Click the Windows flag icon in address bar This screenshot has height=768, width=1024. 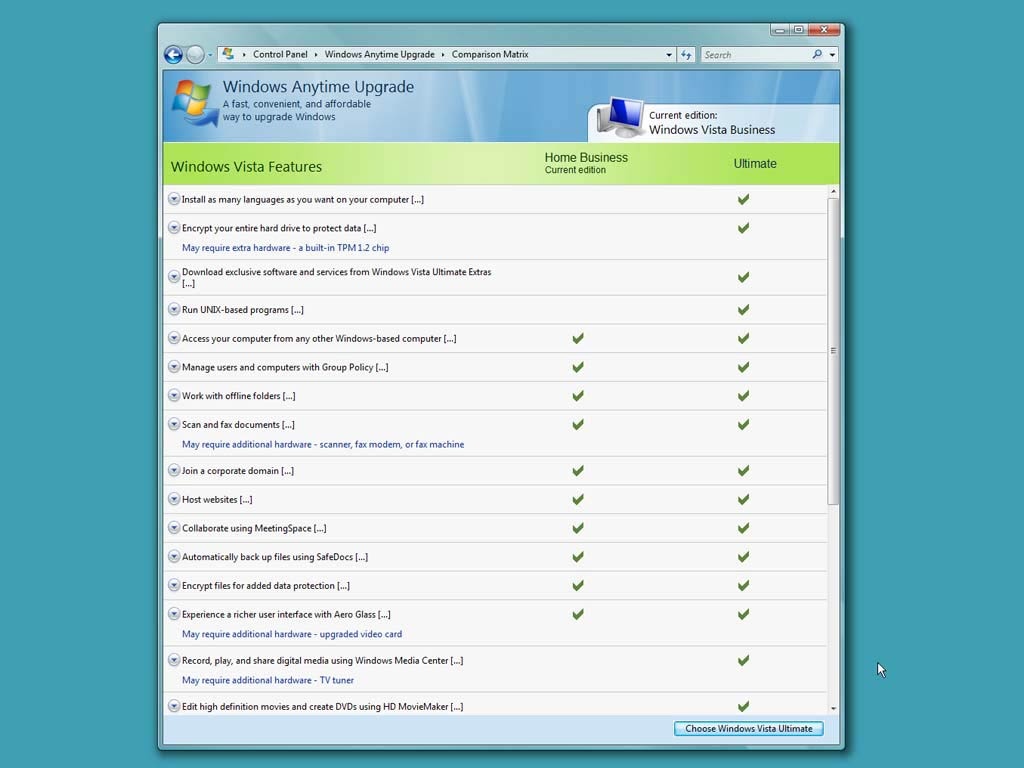[227, 54]
